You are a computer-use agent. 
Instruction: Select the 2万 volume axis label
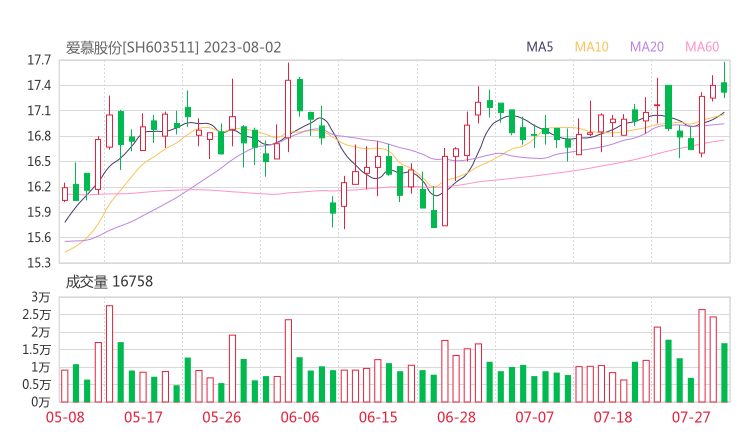(41, 332)
